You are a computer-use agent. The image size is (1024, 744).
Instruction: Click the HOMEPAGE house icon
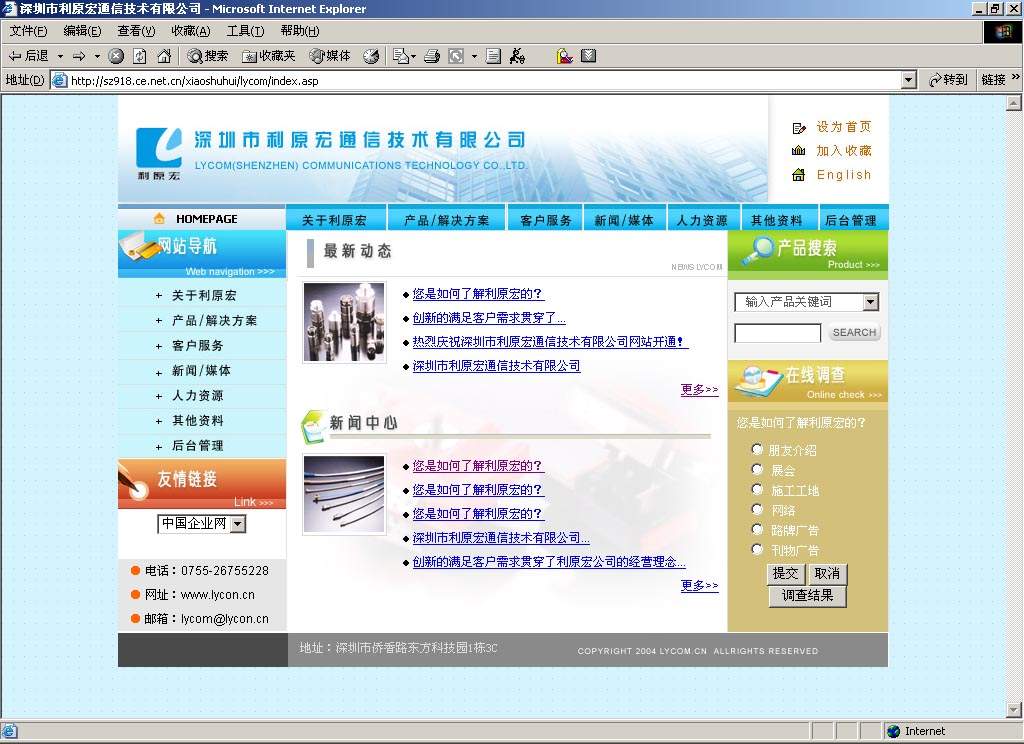(159, 218)
